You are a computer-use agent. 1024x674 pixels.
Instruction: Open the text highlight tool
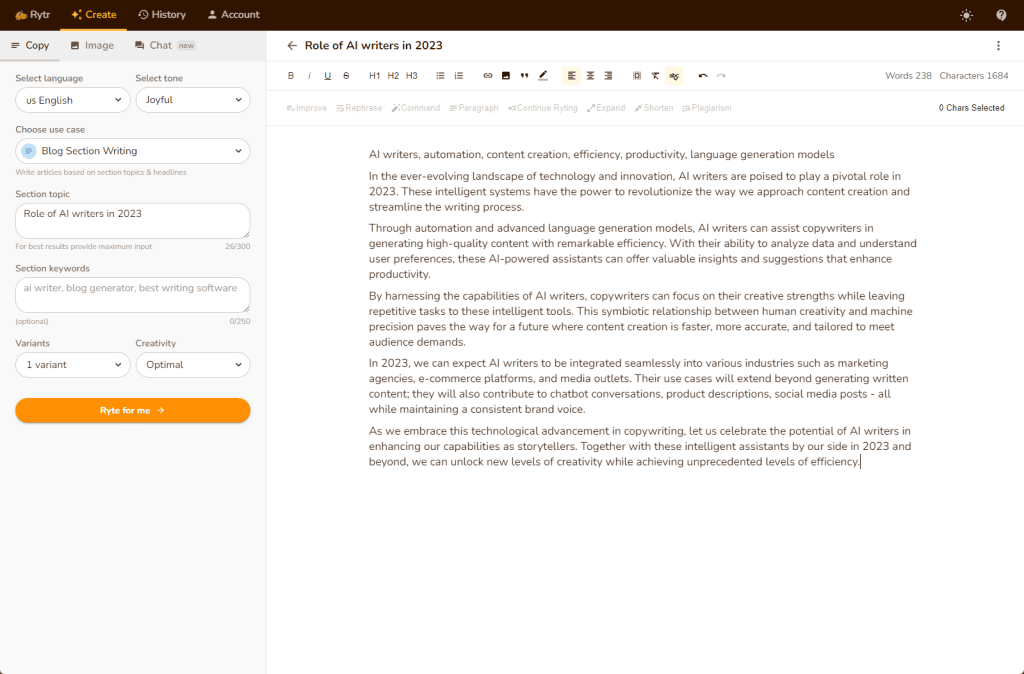point(543,76)
